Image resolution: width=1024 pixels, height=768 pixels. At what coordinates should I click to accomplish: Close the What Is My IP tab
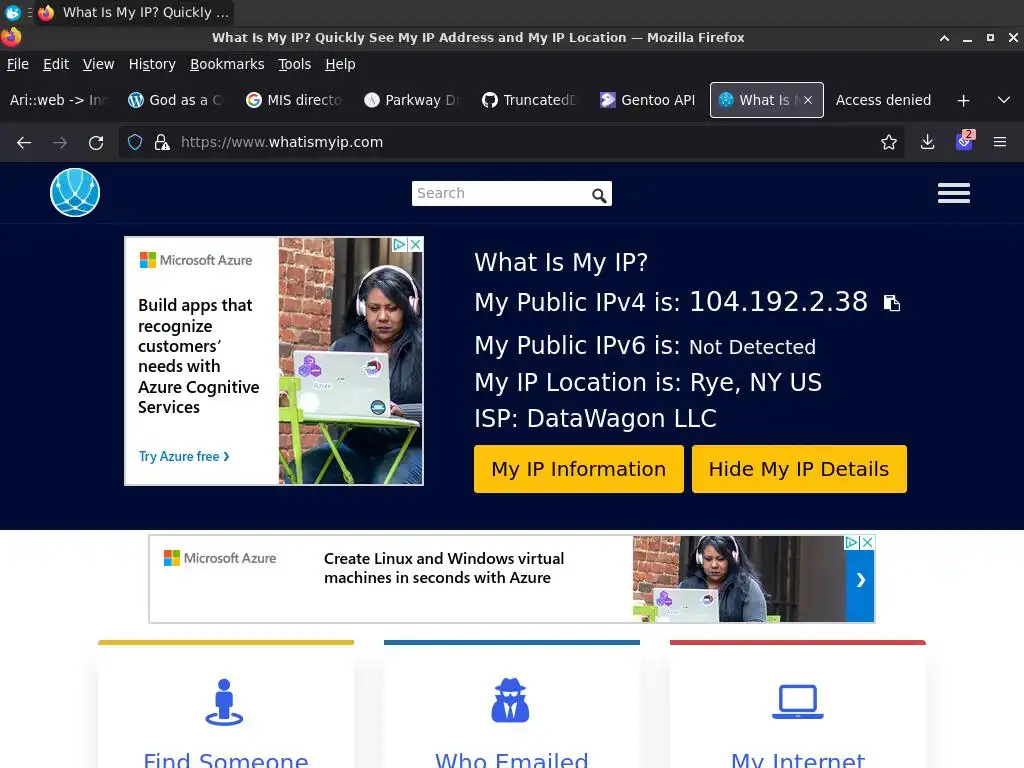[x=808, y=100]
